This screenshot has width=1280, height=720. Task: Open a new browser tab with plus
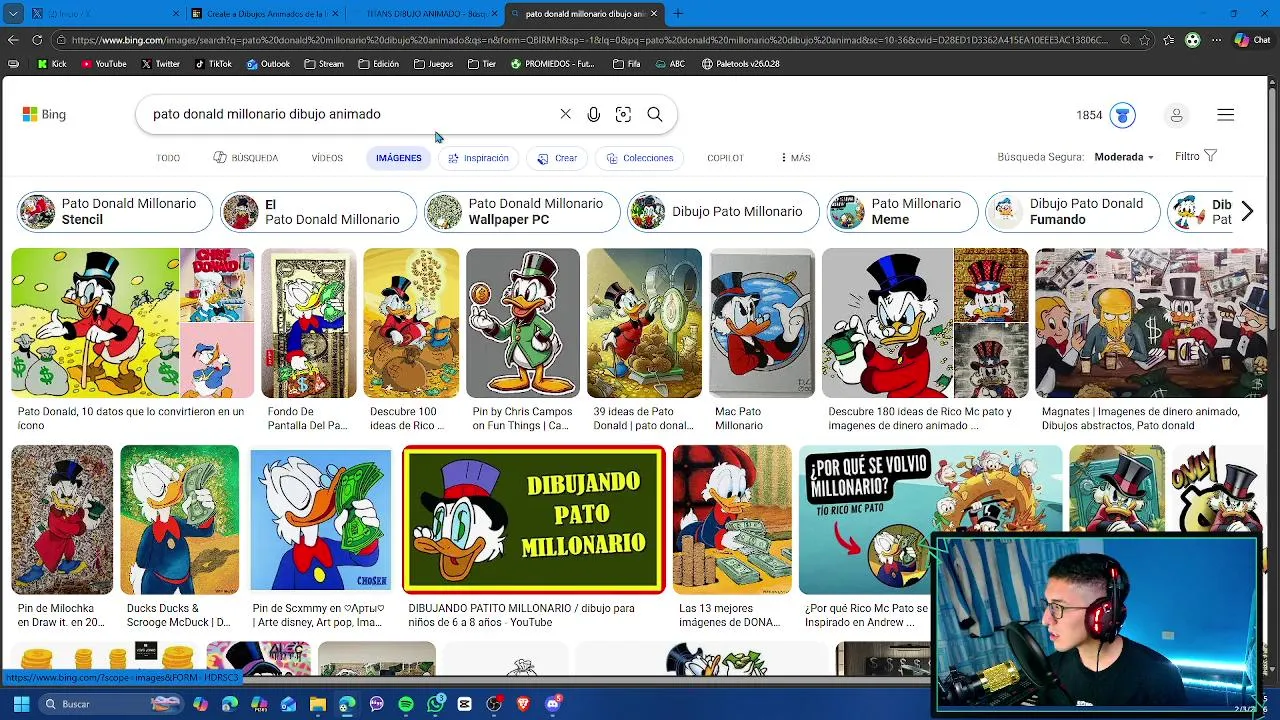coord(678,14)
